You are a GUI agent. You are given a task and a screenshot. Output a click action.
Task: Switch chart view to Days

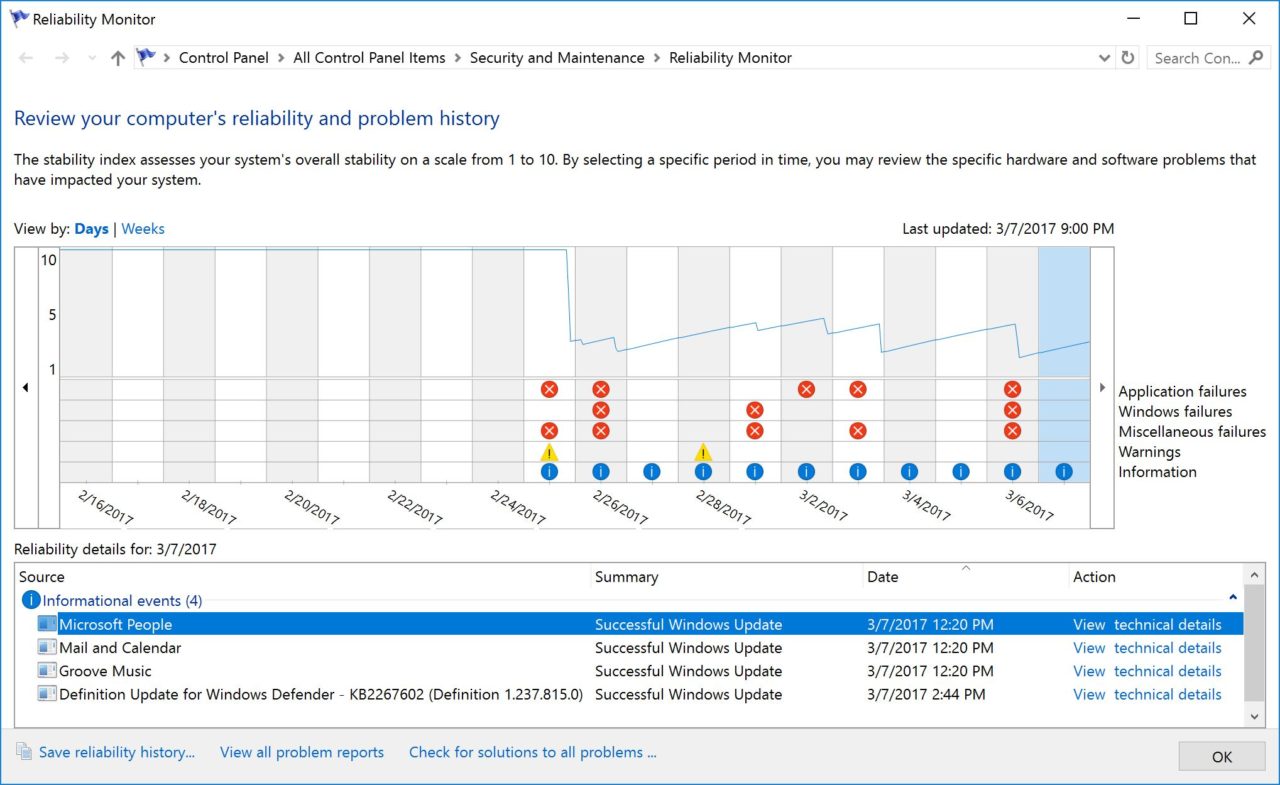pyautogui.click(x=91, y=229)
